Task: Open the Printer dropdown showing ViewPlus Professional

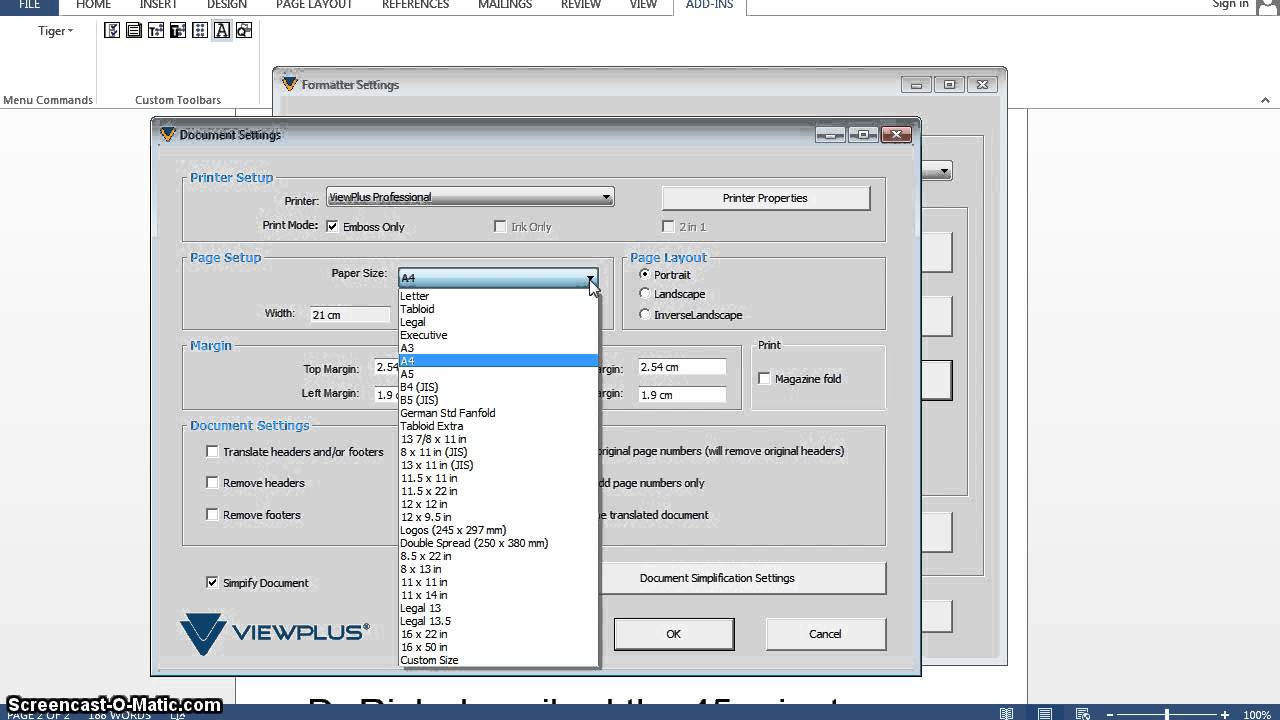Action: [470, 197]
